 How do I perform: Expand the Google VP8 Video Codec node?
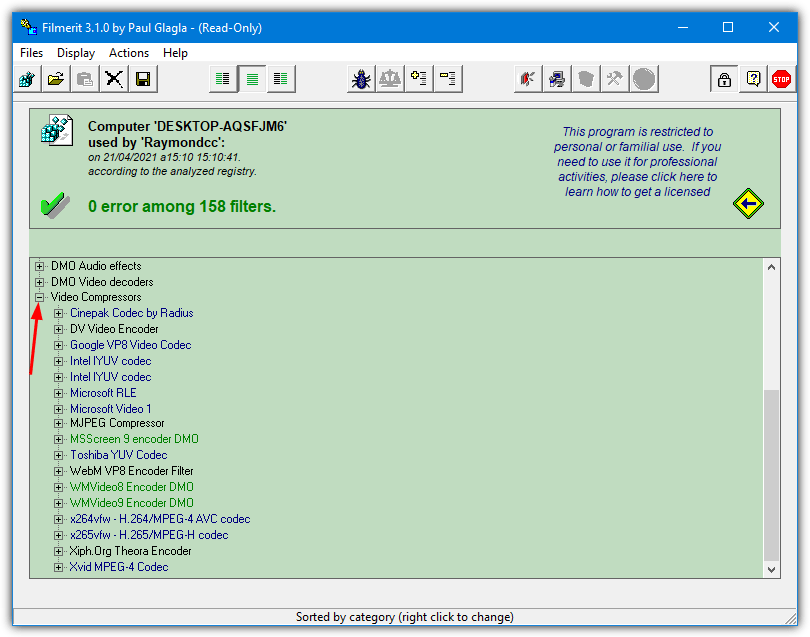click(x=58, y=345)
